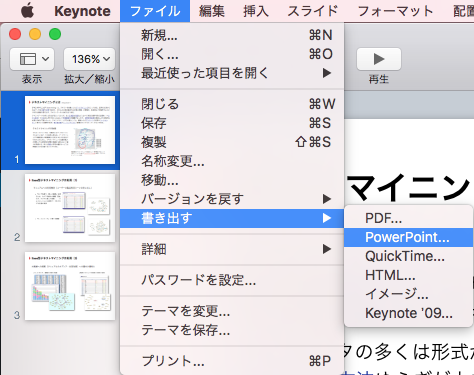Screen dimensions: 474x375
Task: Open the スライド menu
Action: 313,11
